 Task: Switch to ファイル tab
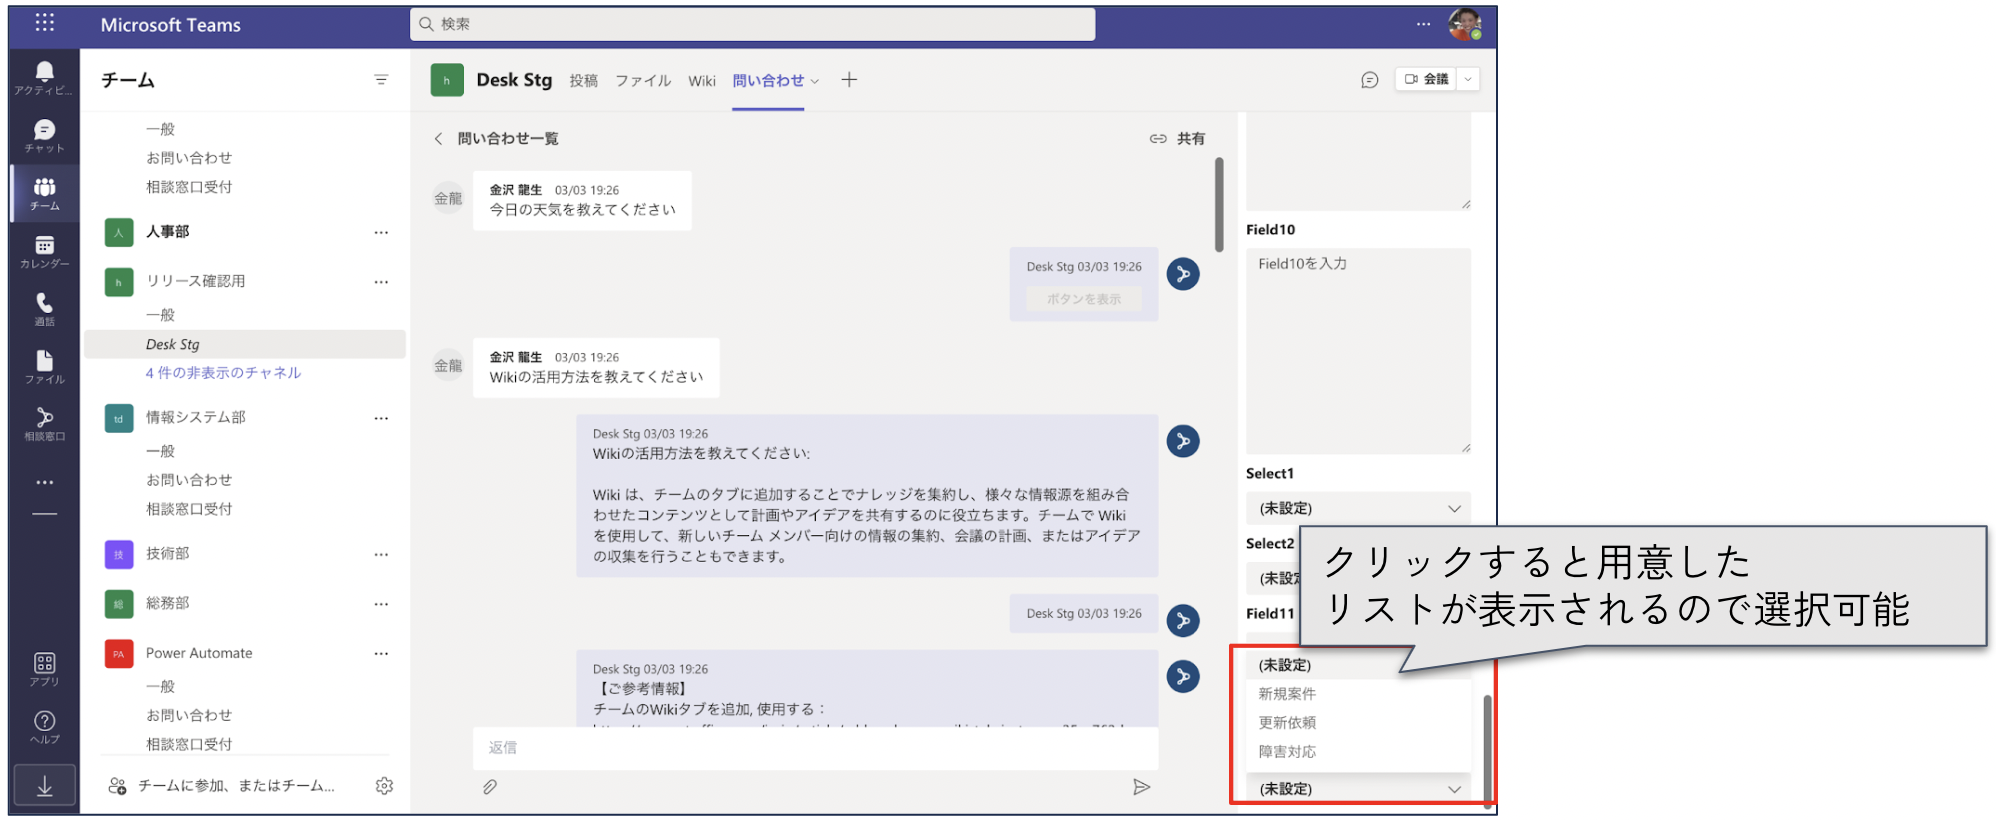pyautogui.click(x=643, y=81)
